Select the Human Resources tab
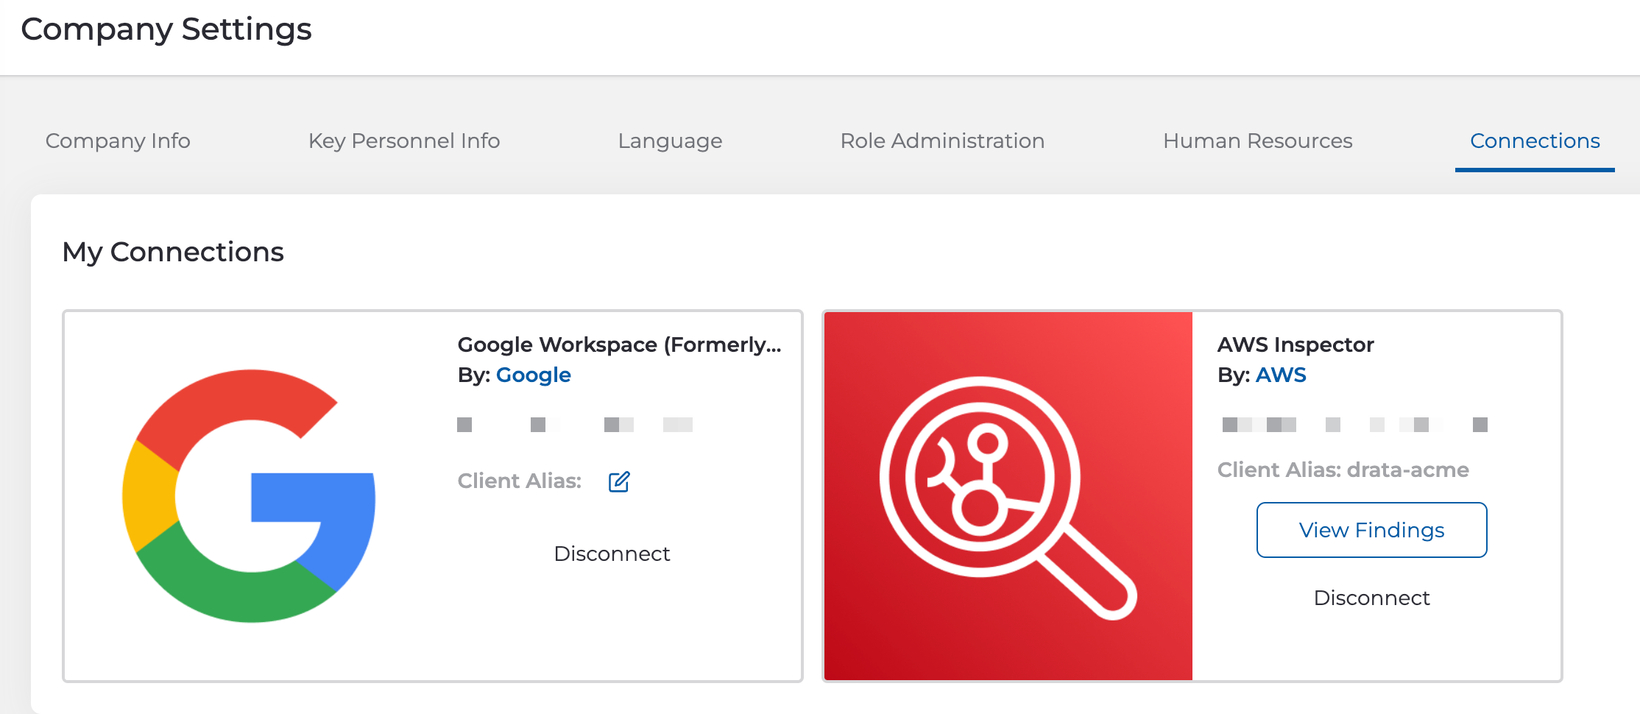The height and width of the screenshot is (714, 1640). 1257,141
